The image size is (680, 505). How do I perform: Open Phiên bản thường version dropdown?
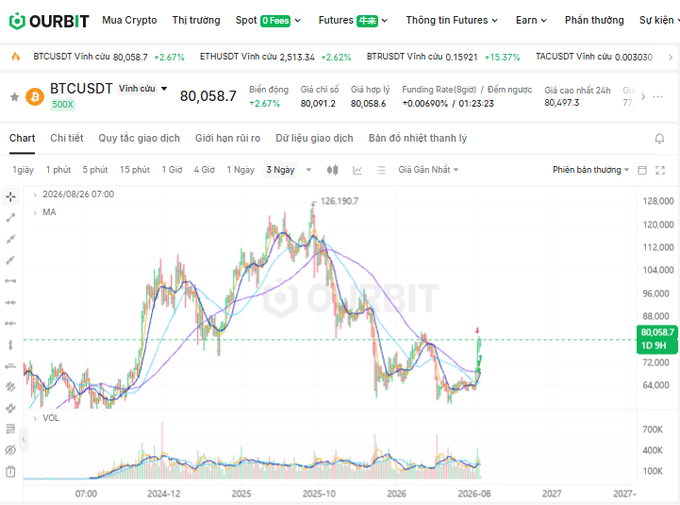point(591,170)
